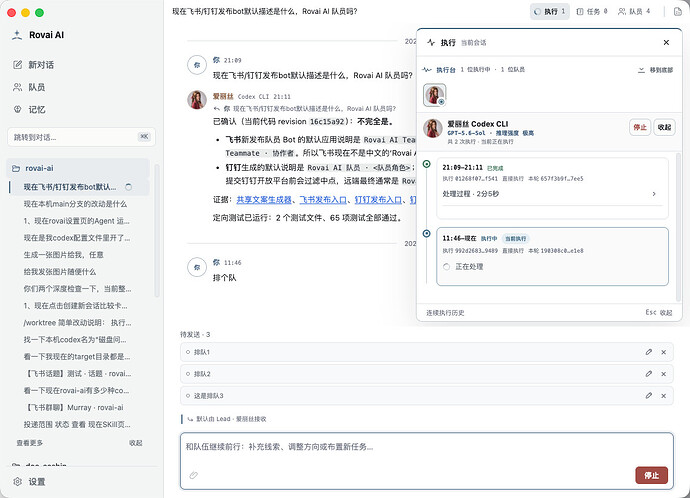Click 收起 under the conversation list

pos(136,443)
